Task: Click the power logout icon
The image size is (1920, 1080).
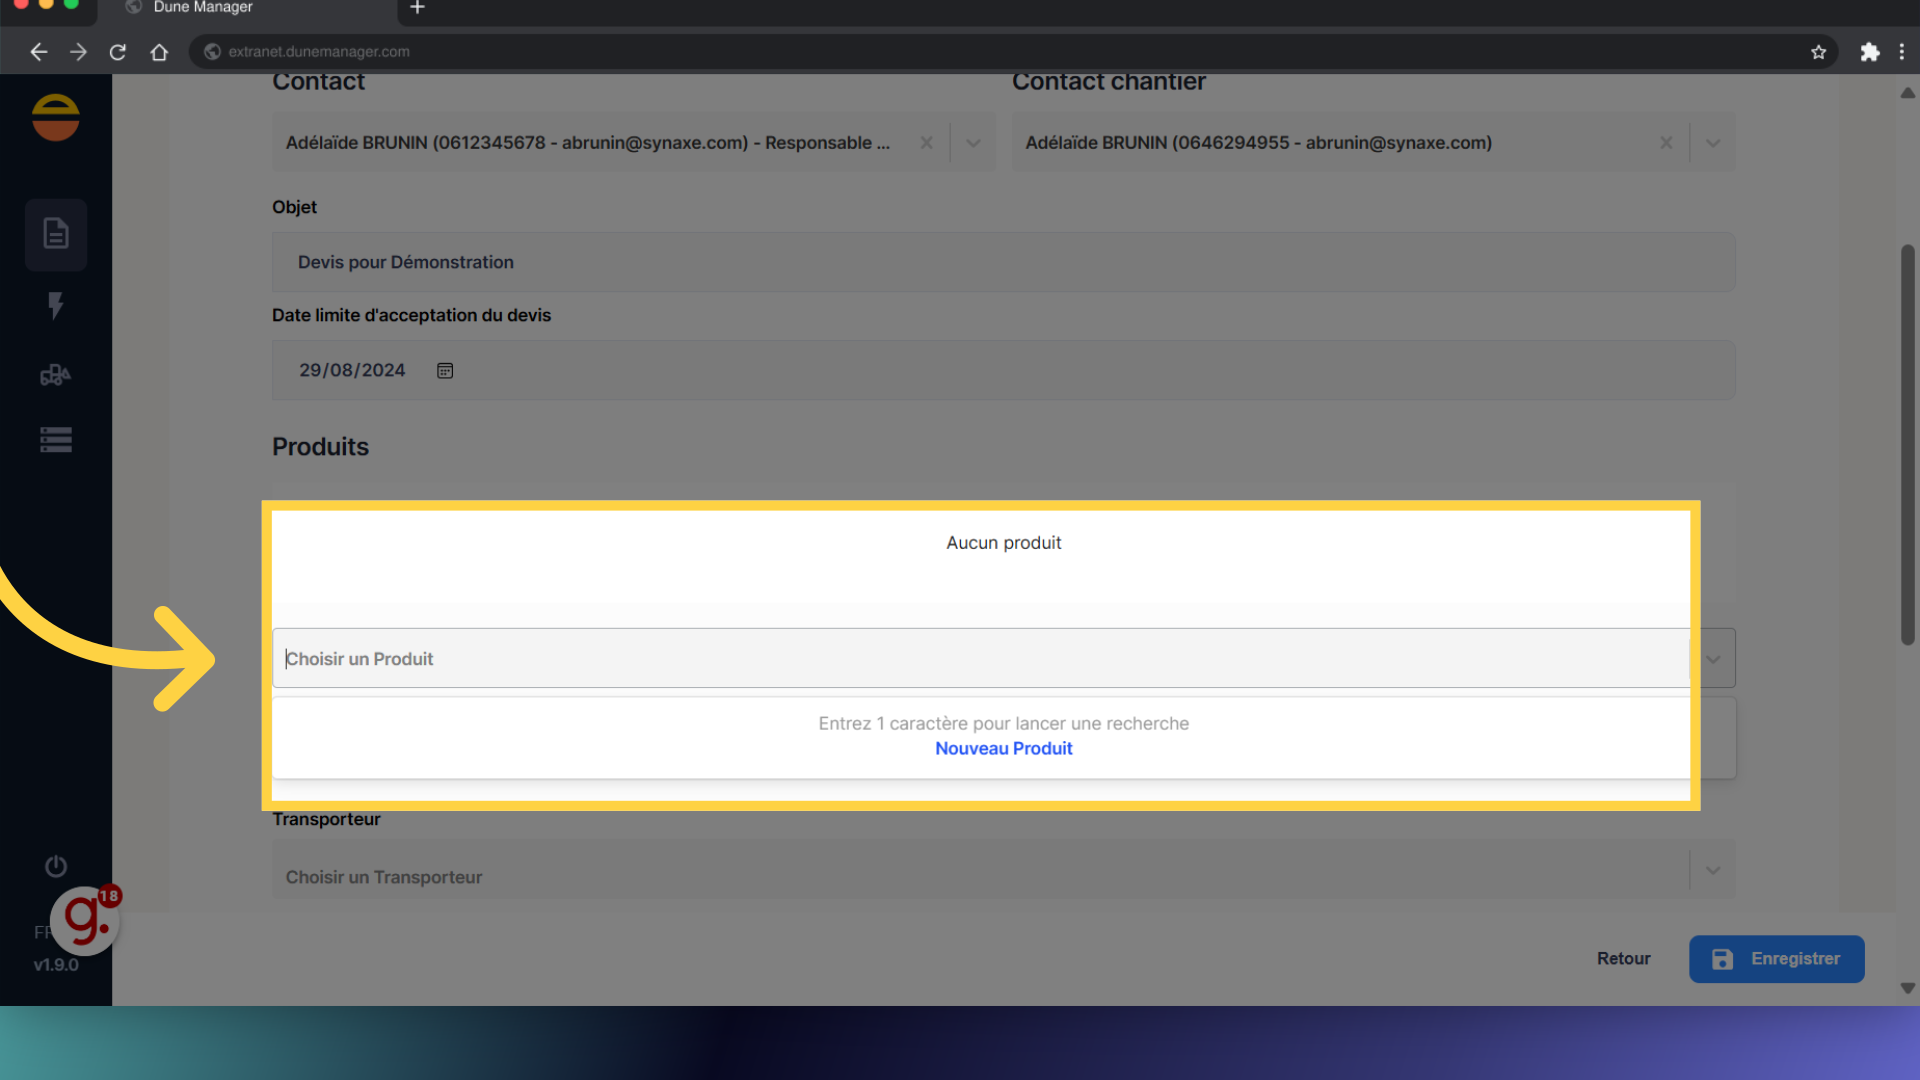Action: pos(56,866)
